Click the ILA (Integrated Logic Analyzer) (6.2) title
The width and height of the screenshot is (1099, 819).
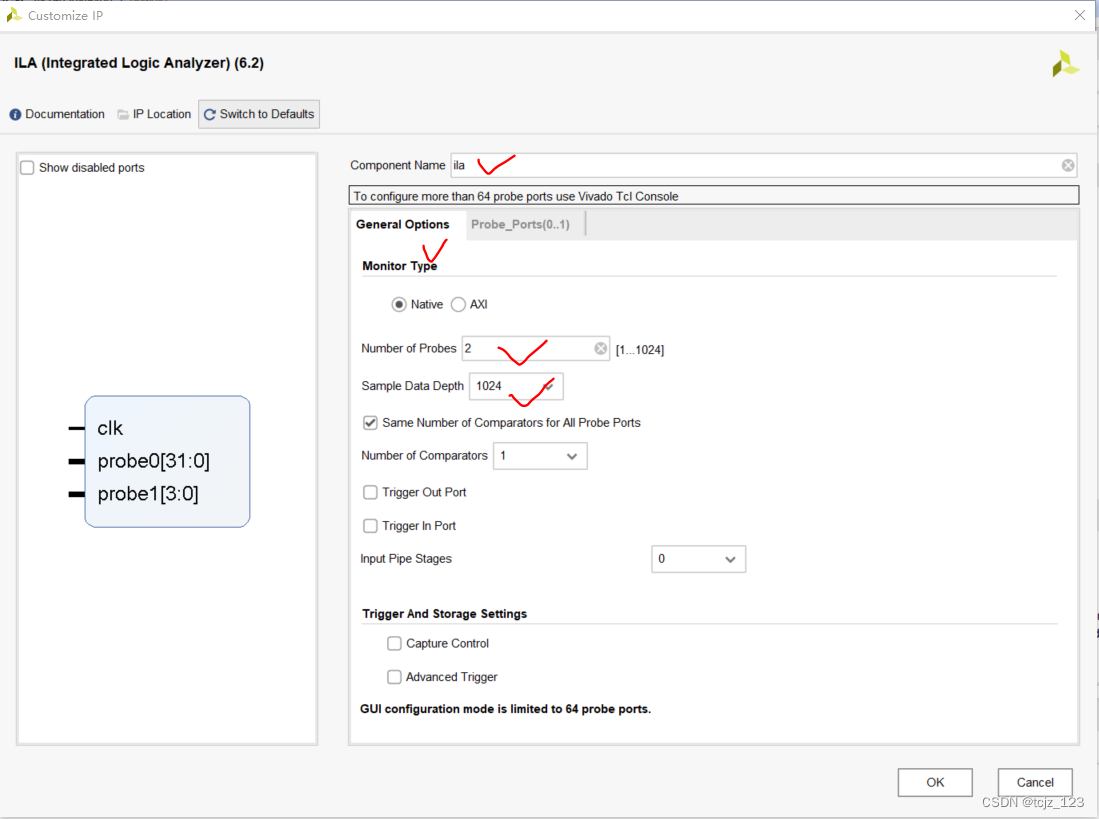coord(139,63)
